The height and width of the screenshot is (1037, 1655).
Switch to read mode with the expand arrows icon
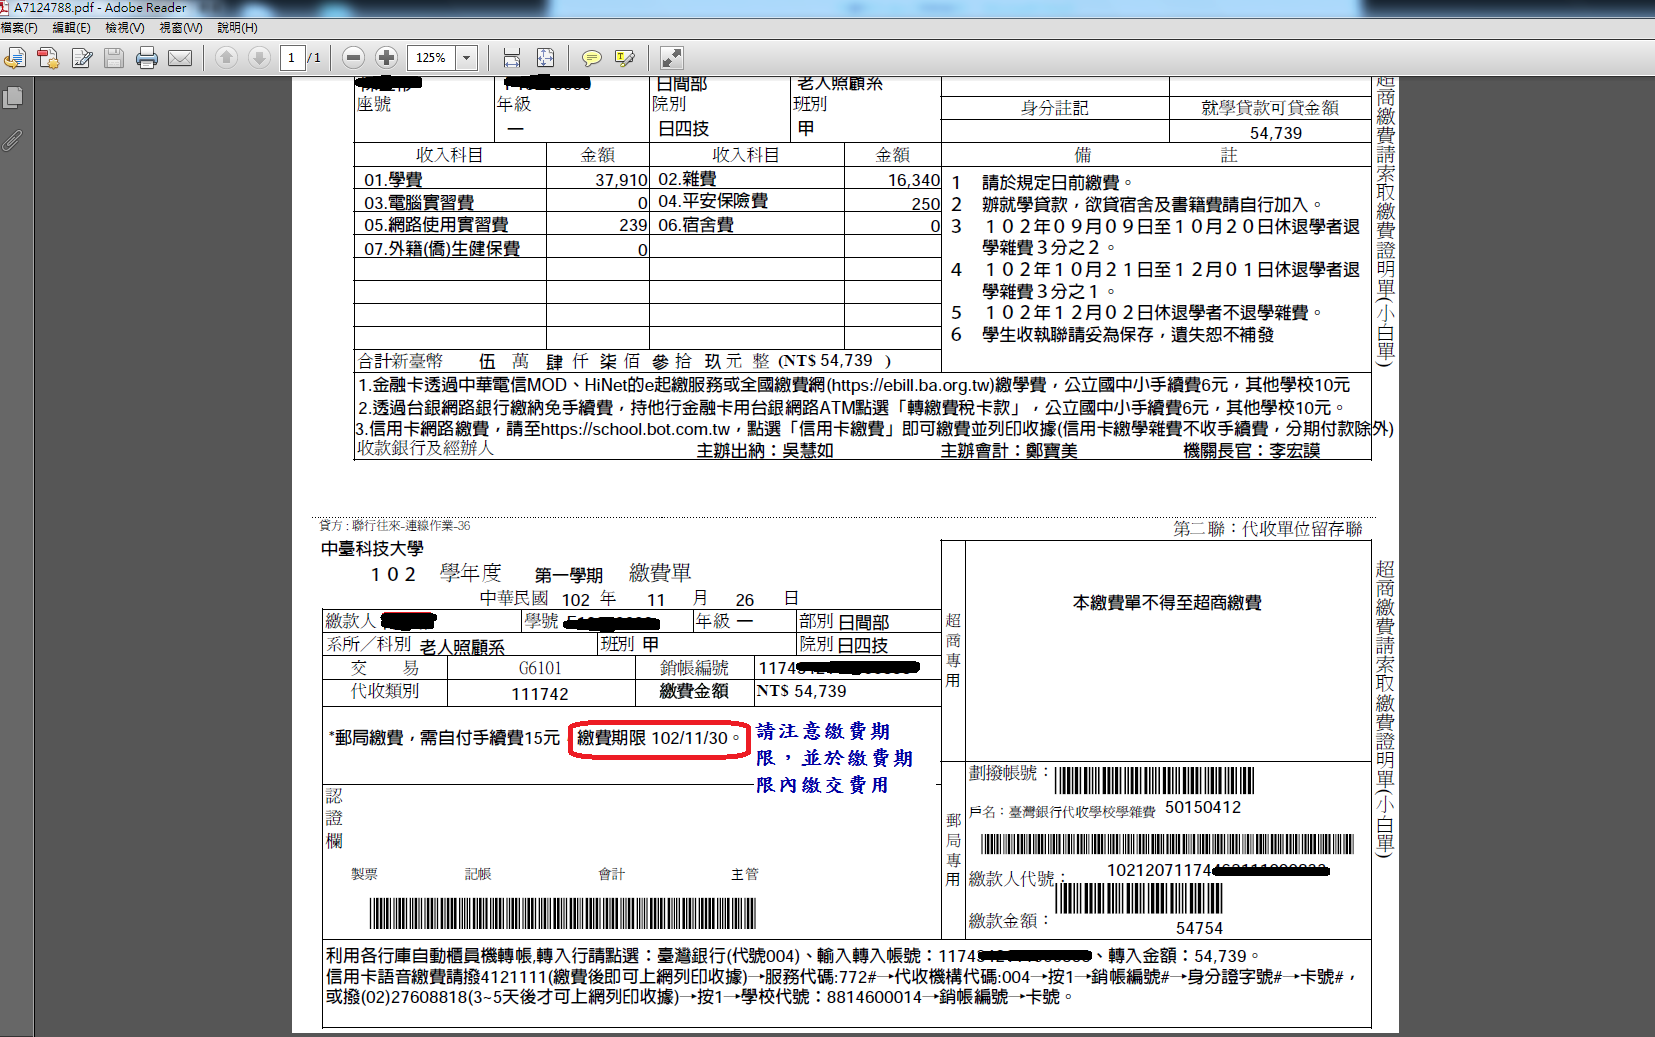coord(672,58)
